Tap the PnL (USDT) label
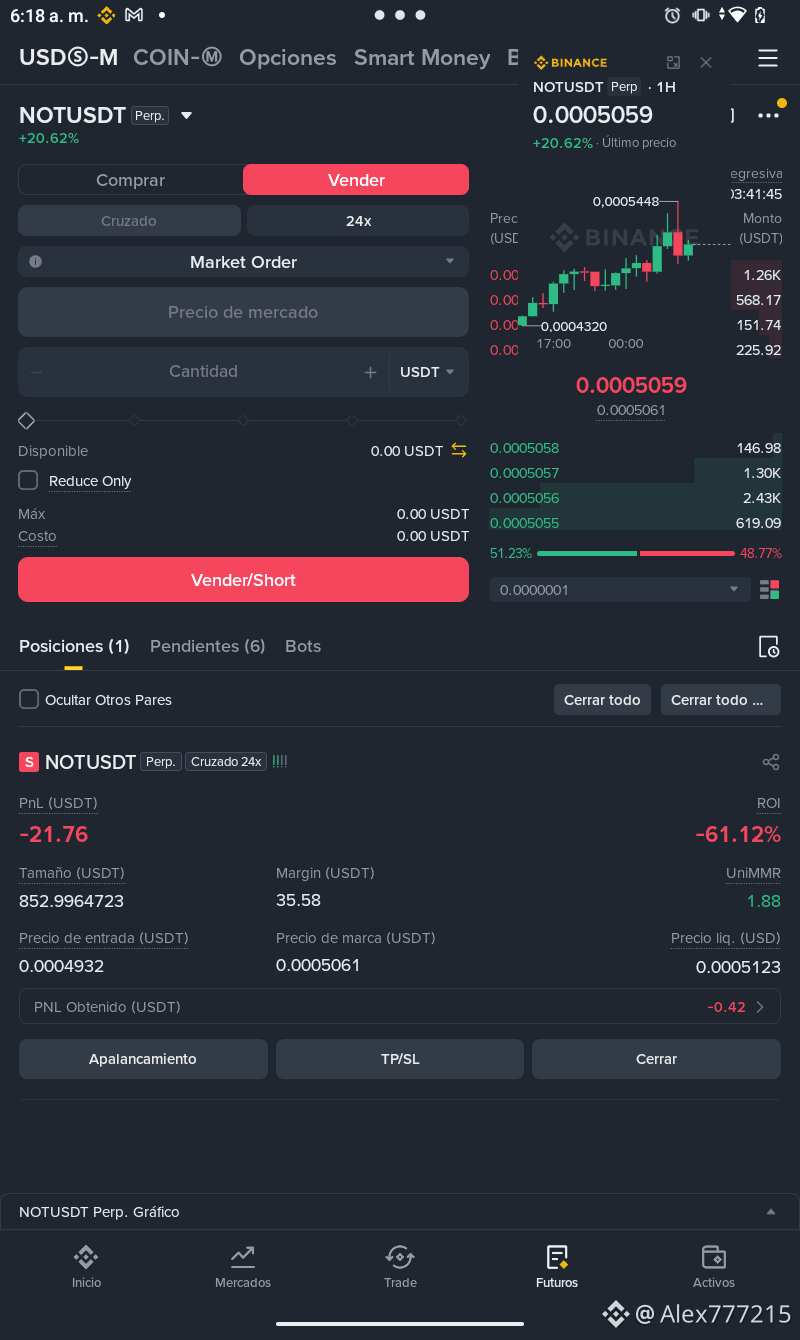 pos(58,803)
